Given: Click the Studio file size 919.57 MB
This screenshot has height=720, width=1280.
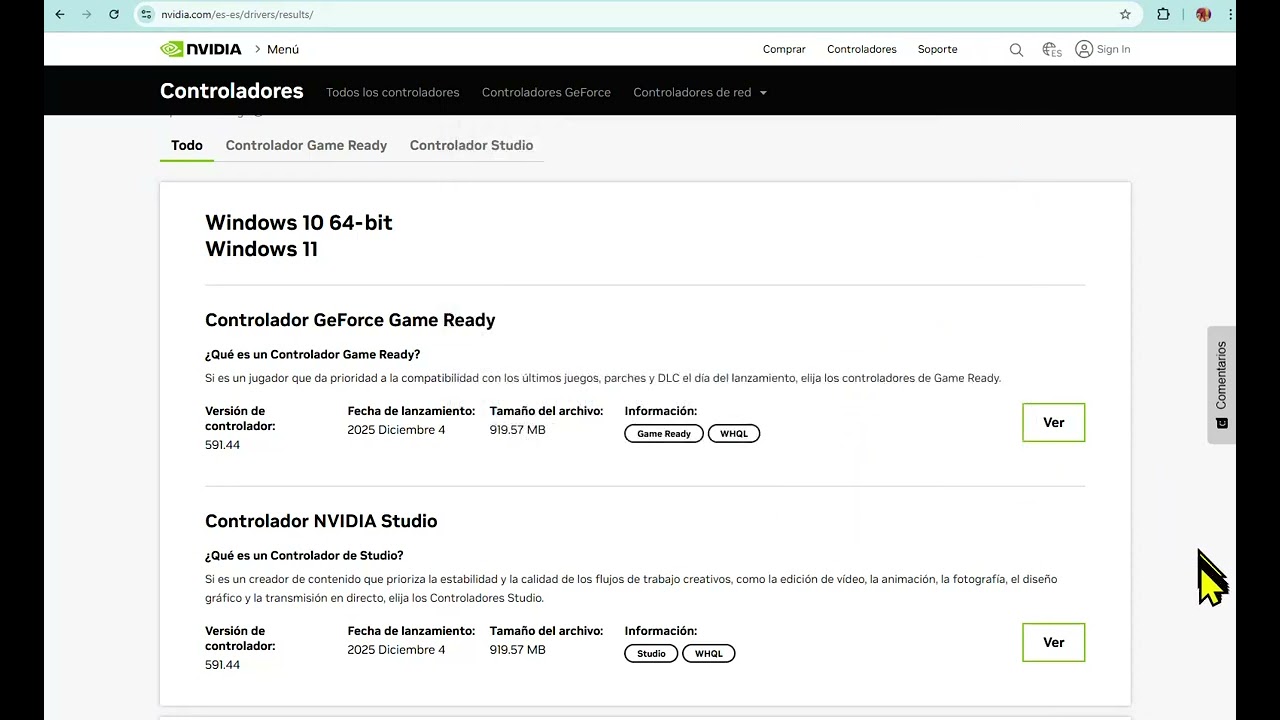Looking at the screenshot, I should pos(517,650).
